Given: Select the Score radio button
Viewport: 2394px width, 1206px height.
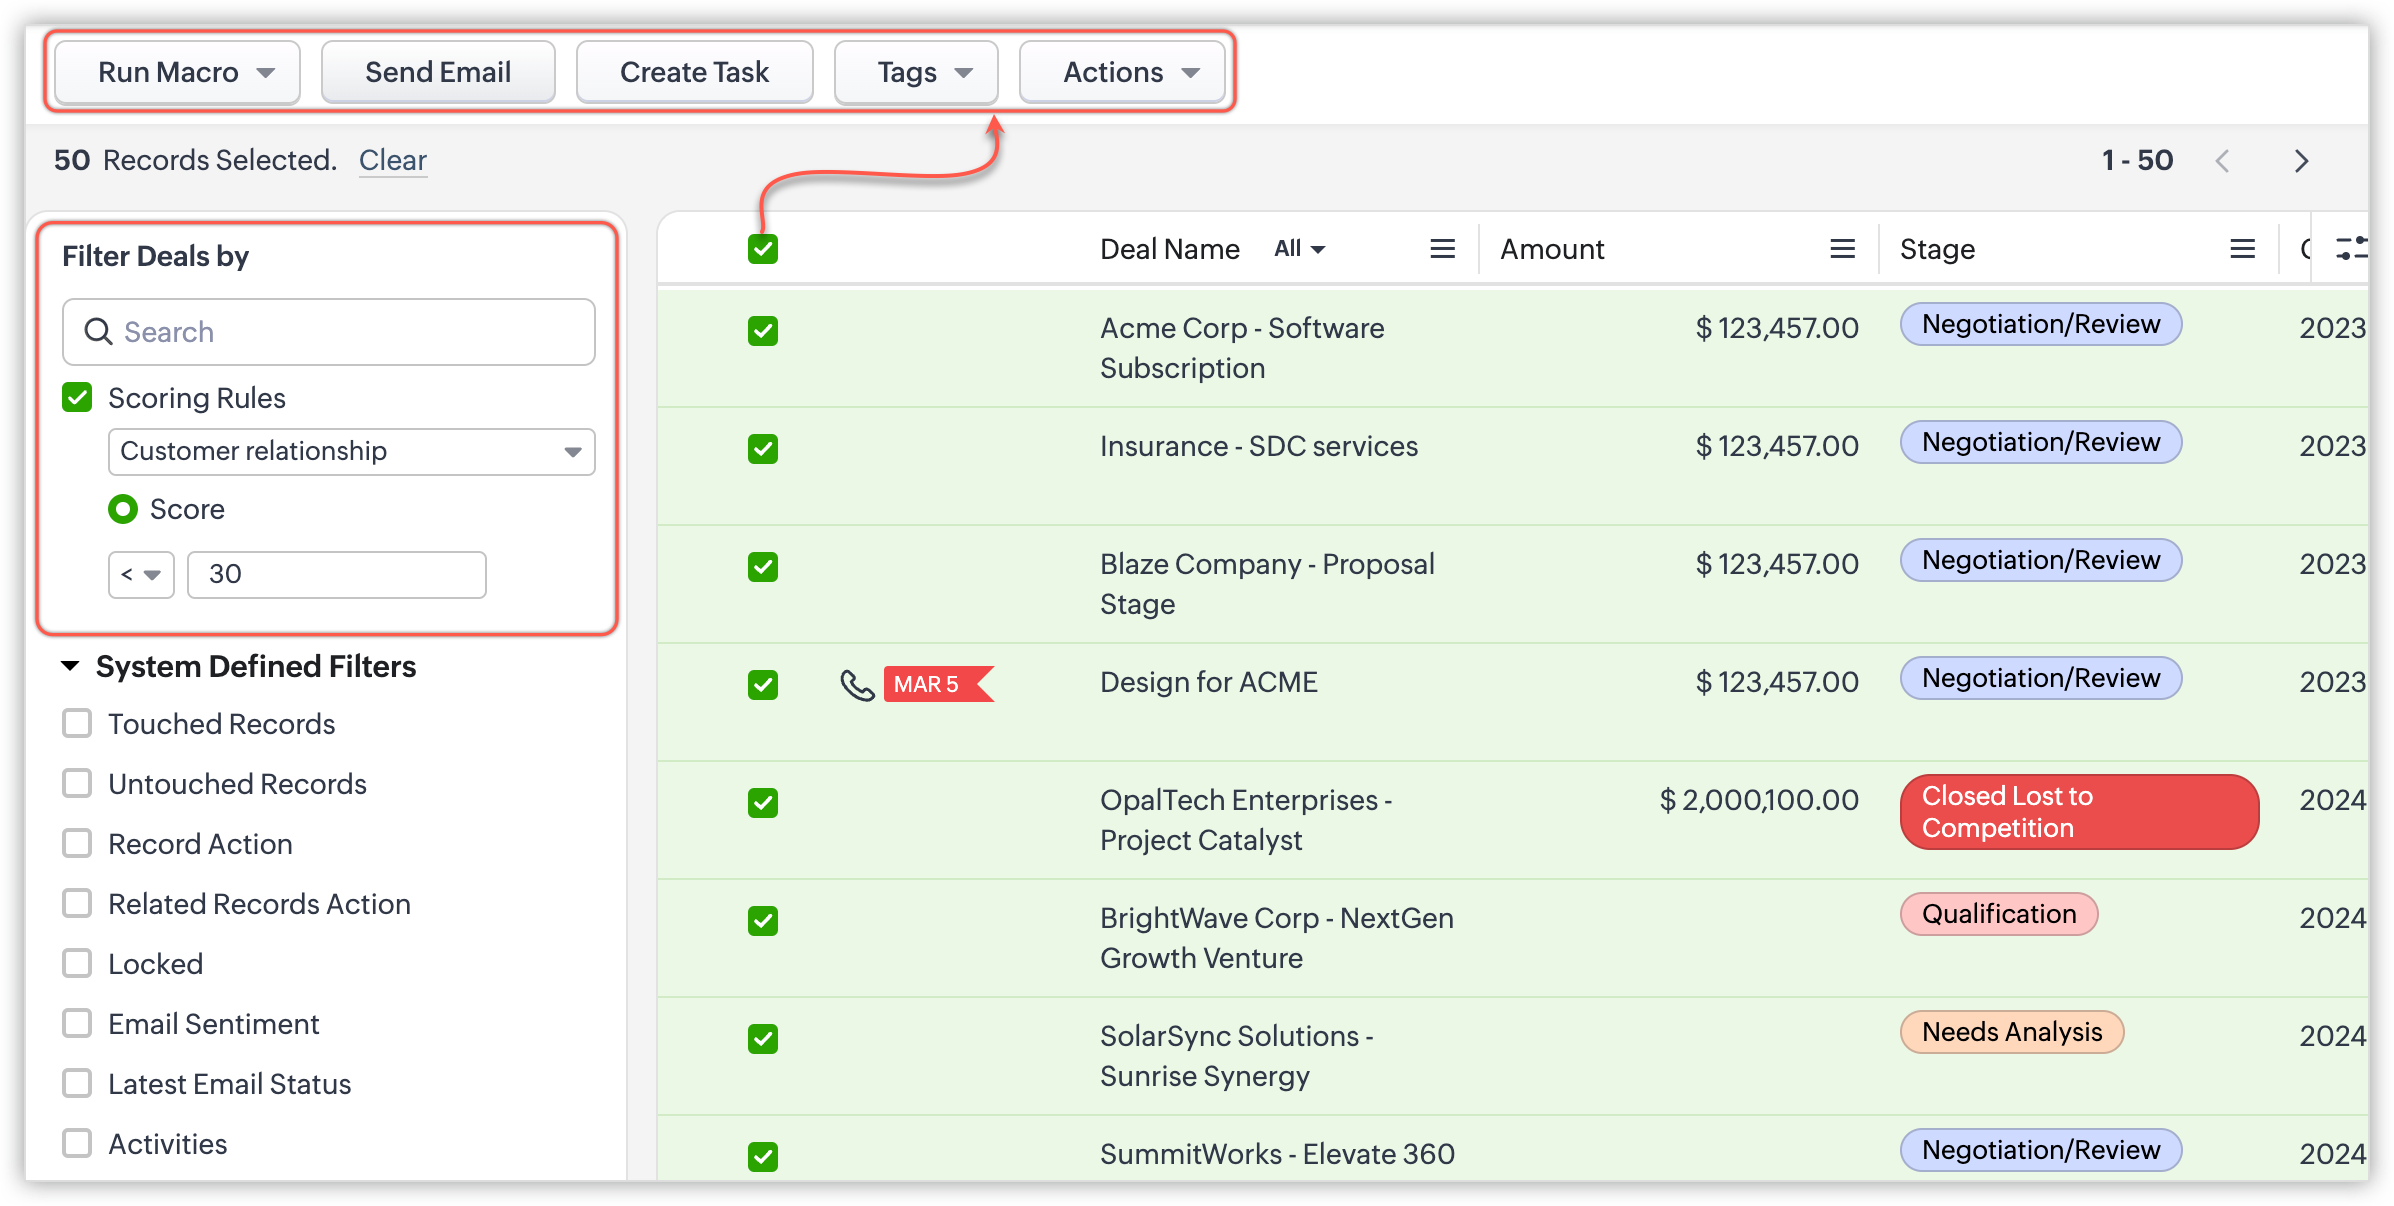Looking at the screenshot, I should 123,509.
